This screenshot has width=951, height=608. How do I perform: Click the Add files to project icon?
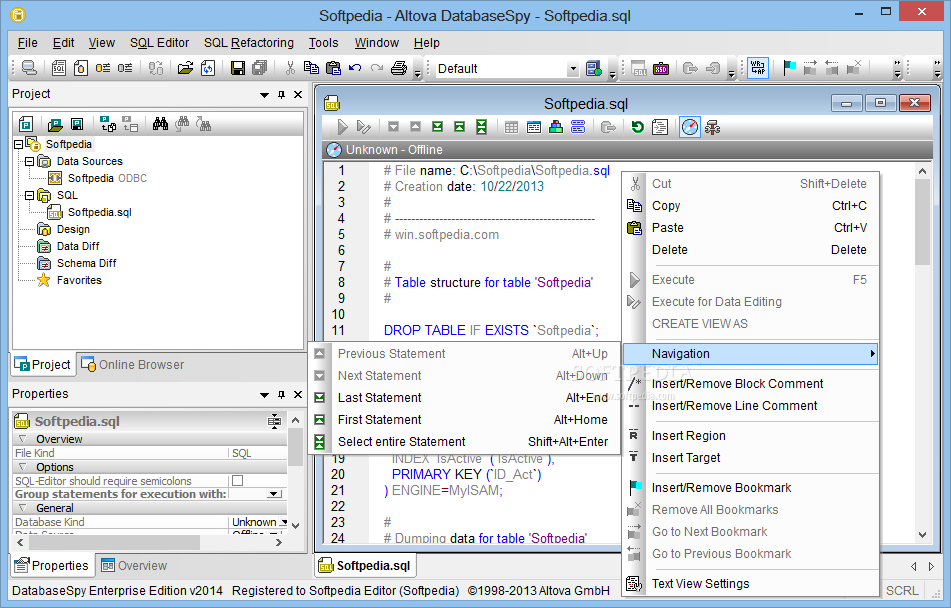point(108,124)
